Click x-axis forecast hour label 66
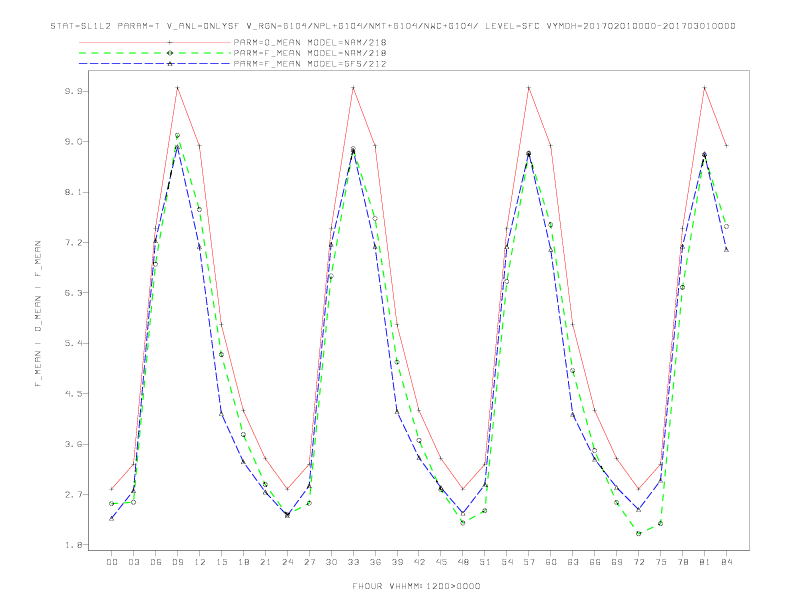This screenshot has width=792, height=612. 595,562
